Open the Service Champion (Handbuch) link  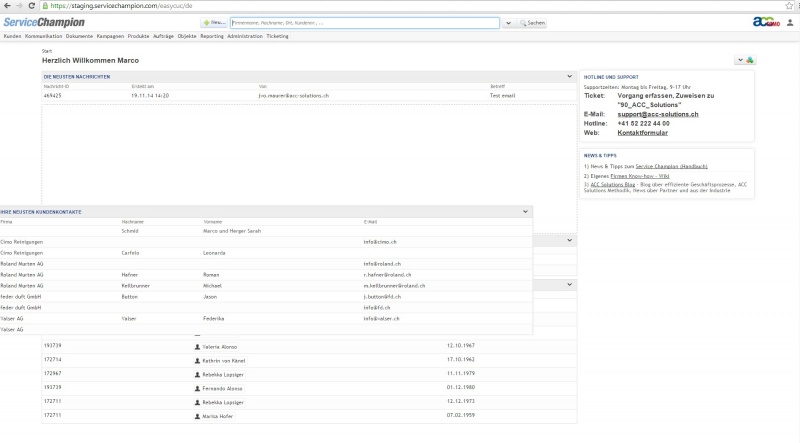tap(671, 166)
